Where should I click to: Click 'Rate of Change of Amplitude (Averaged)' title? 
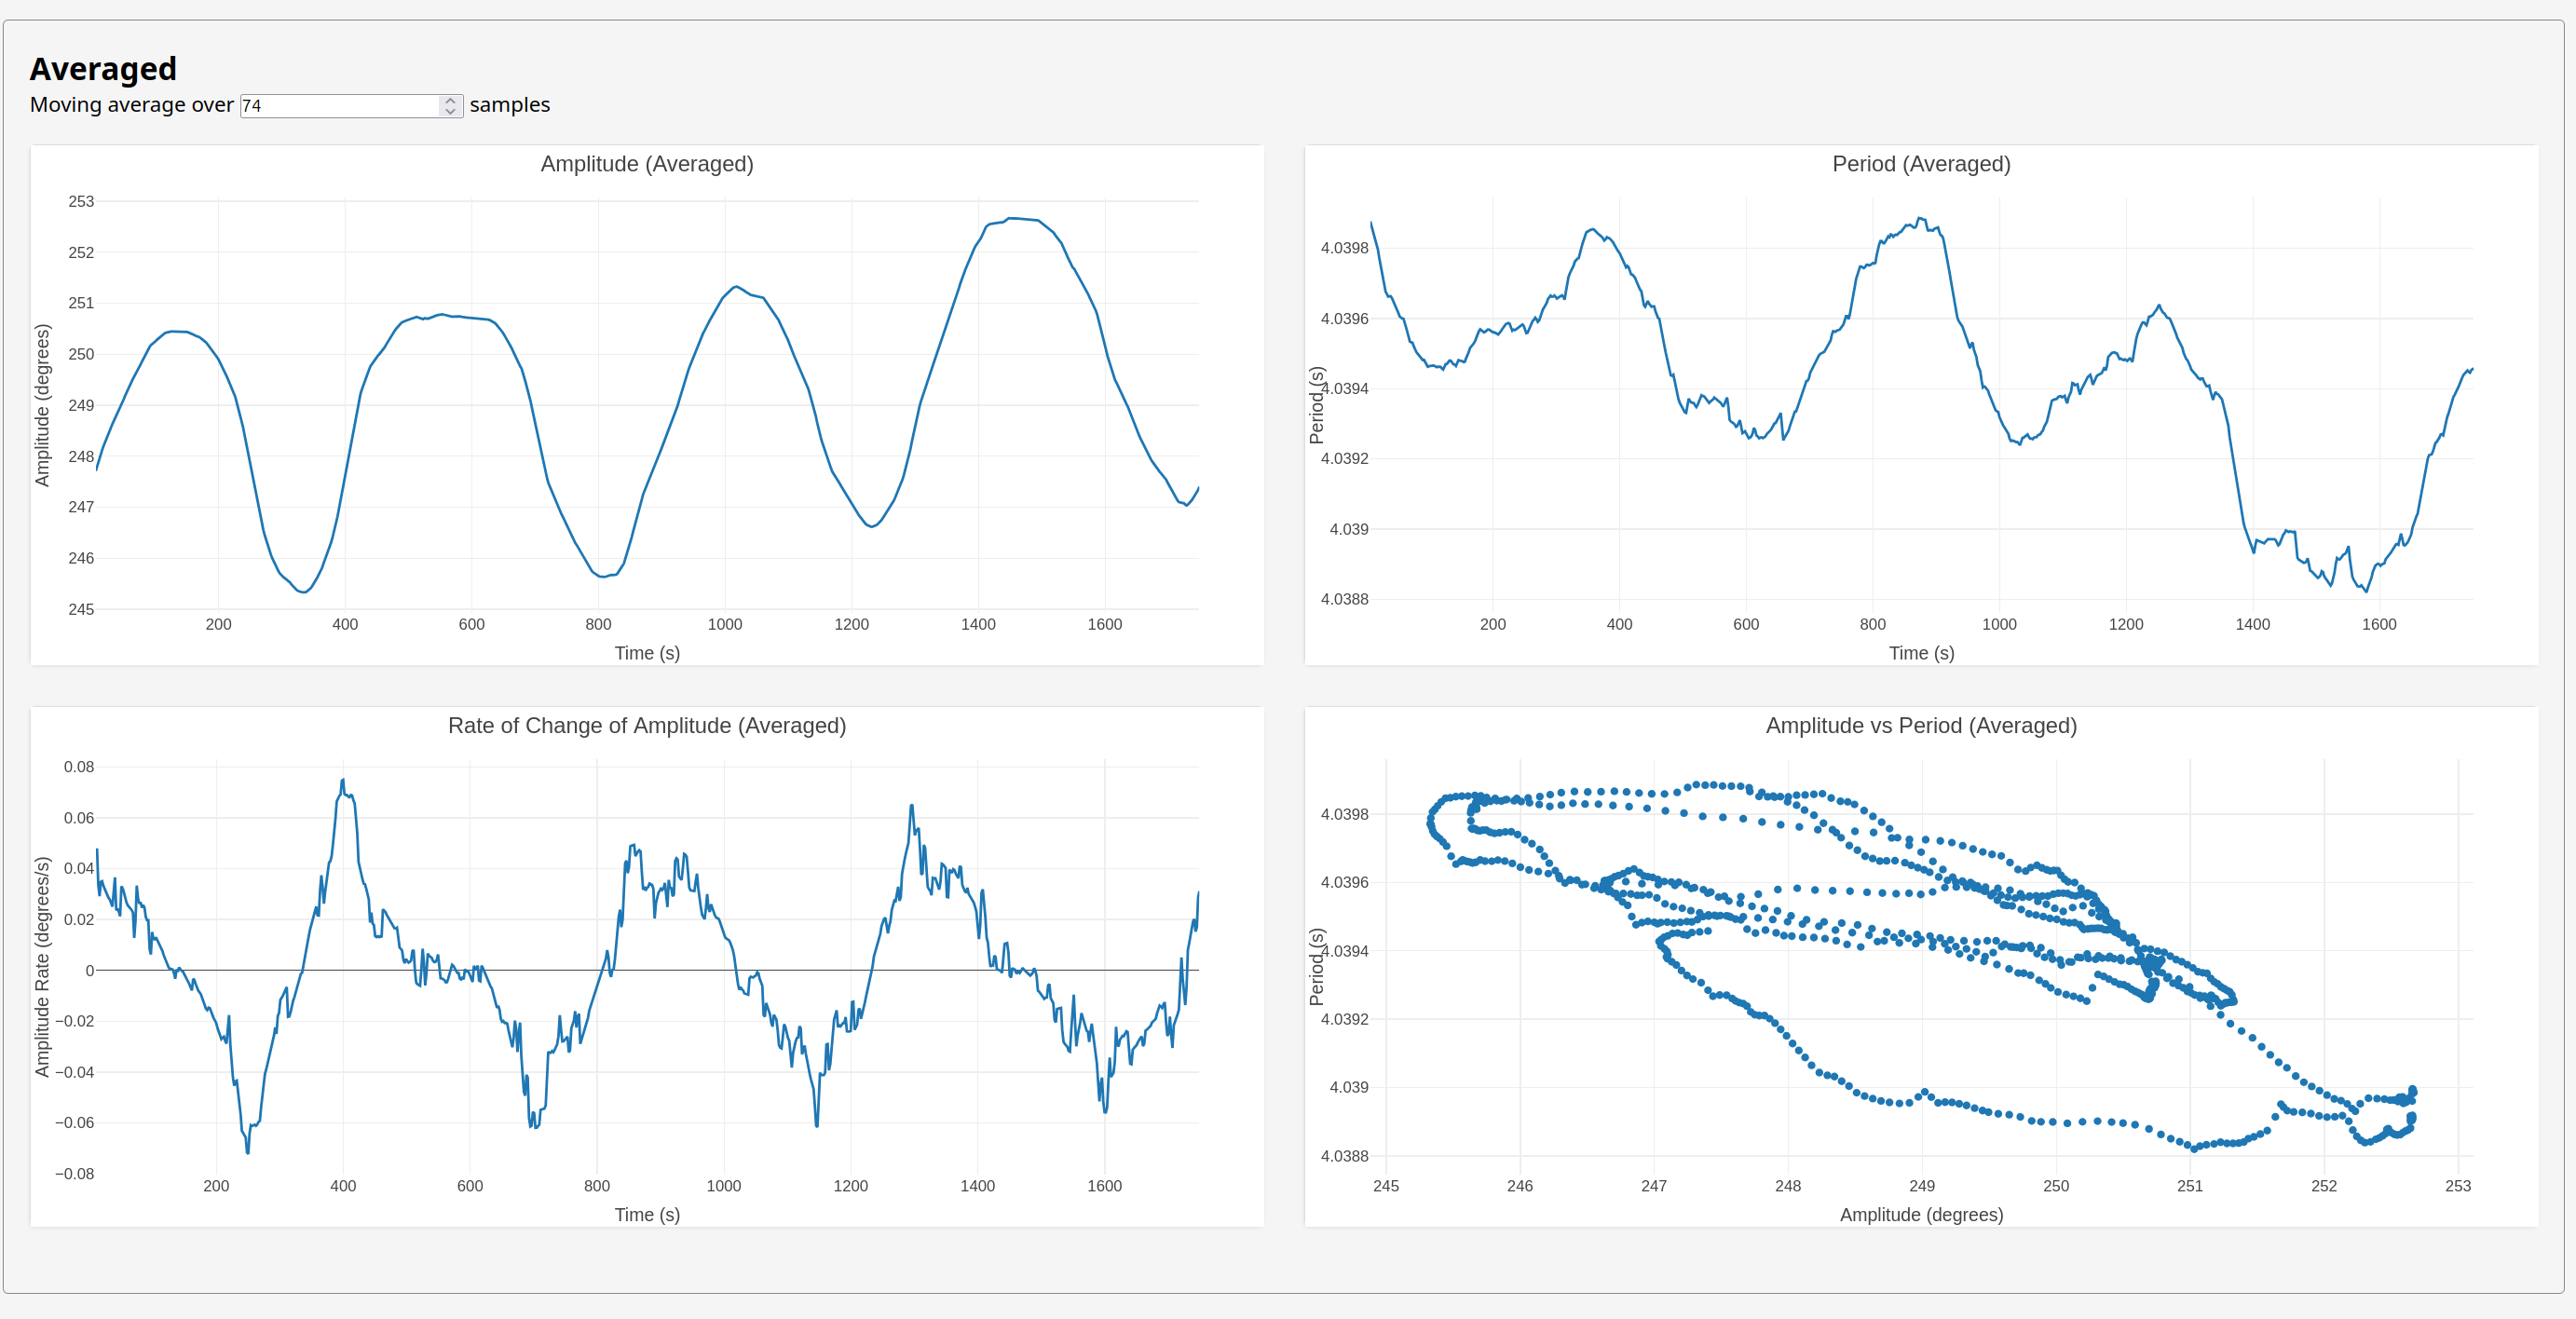point(647,726)
